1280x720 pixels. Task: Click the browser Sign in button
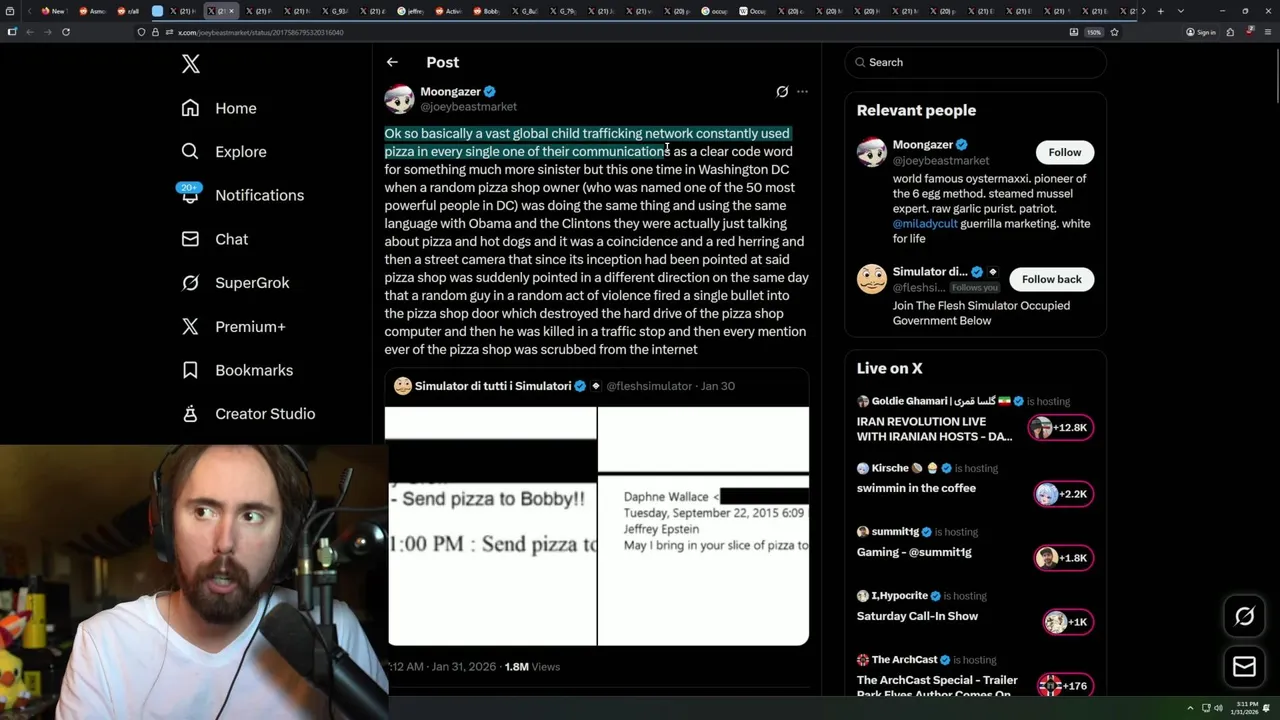click(1201, 32)
